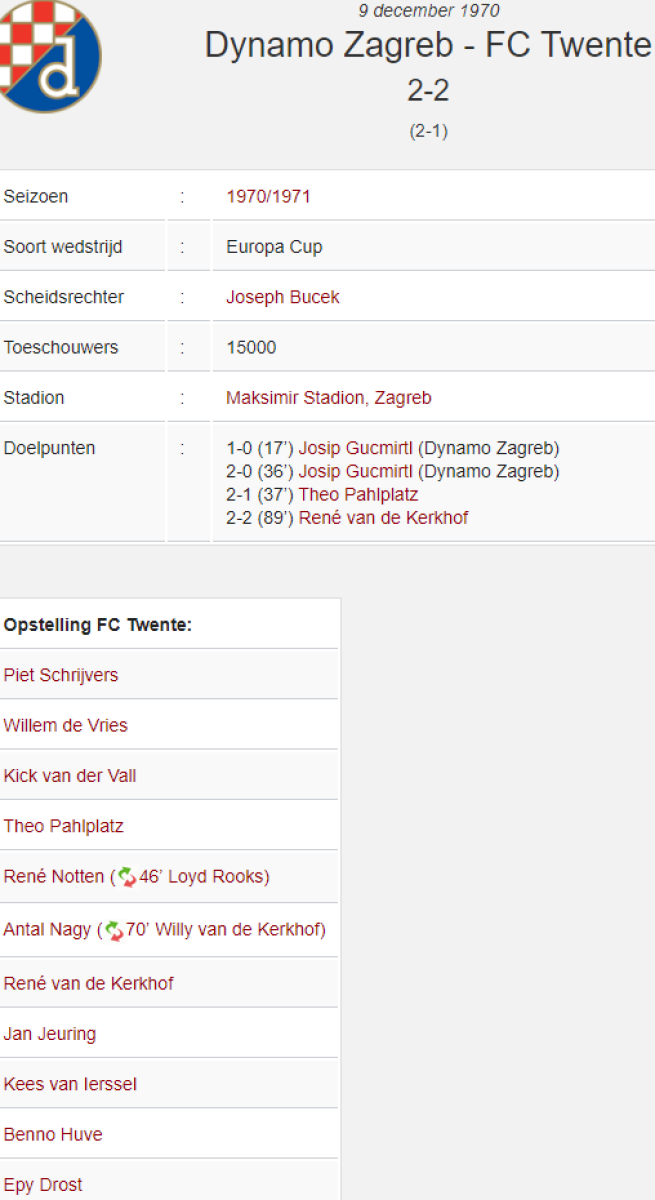Open Kick van der Vall profile

[x=70, y=776]
